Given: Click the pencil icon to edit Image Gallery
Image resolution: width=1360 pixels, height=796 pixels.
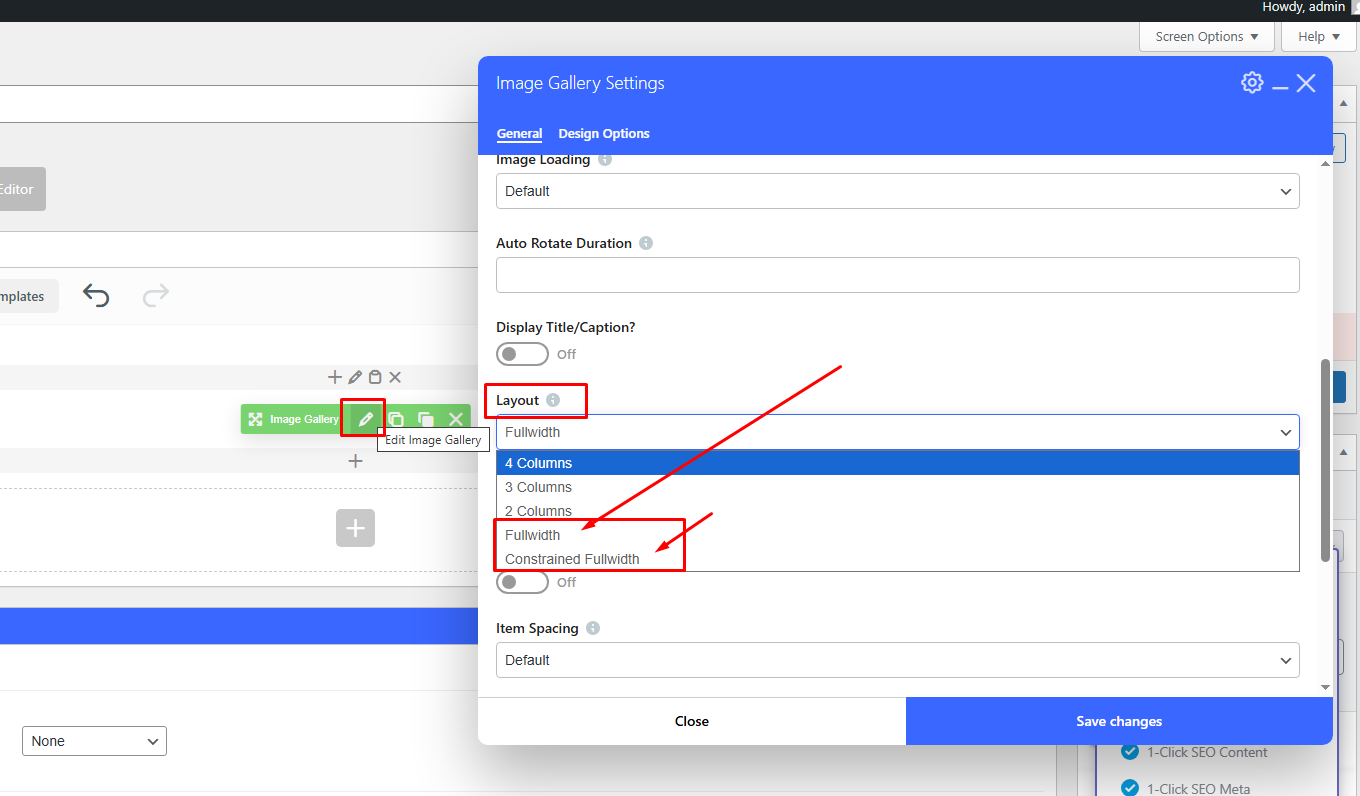Looking at the screenshot, I should [x=366, y=419].
